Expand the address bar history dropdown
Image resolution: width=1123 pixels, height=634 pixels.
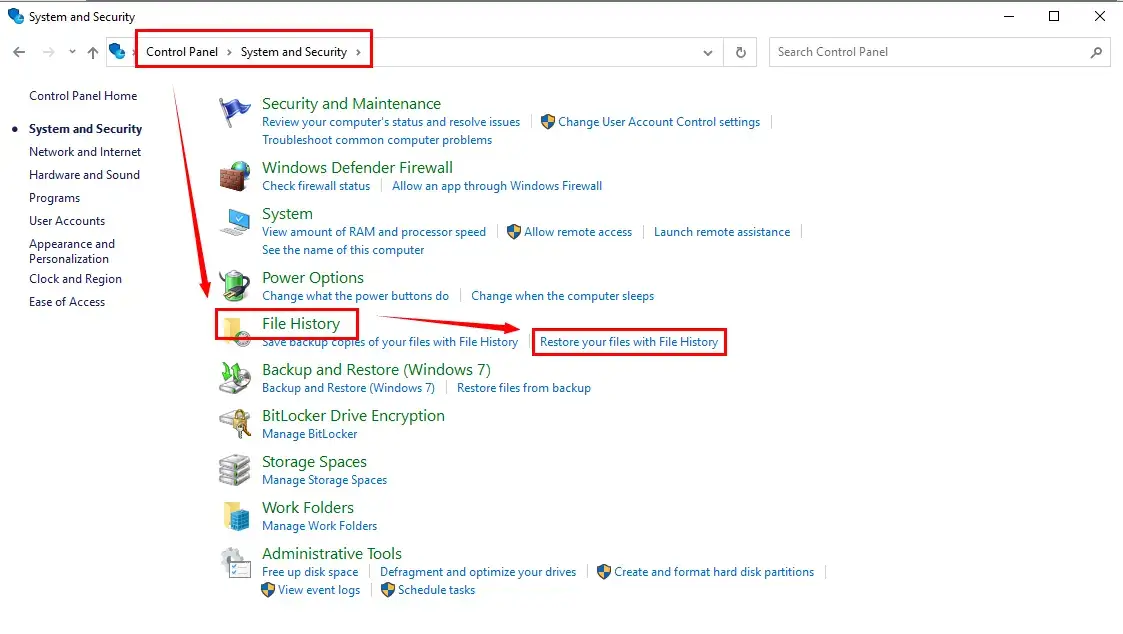coord(708,52)
